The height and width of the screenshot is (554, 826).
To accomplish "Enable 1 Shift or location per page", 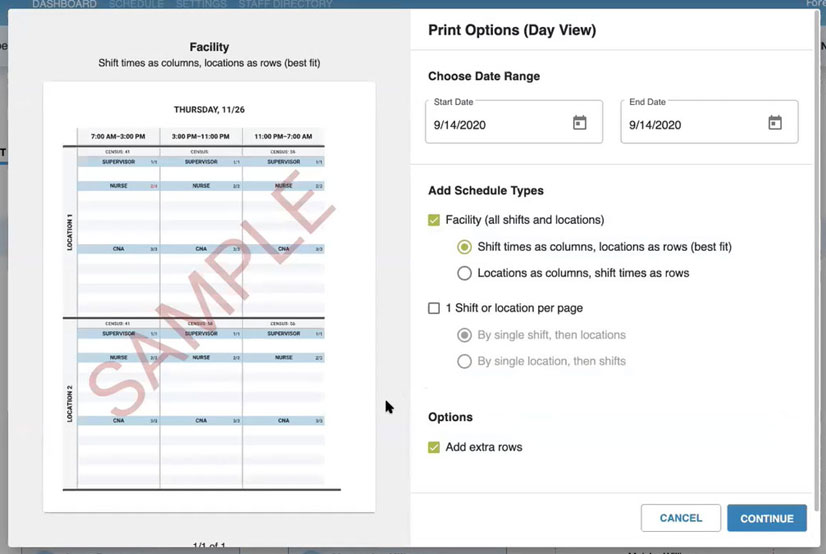I will point(434,308).
